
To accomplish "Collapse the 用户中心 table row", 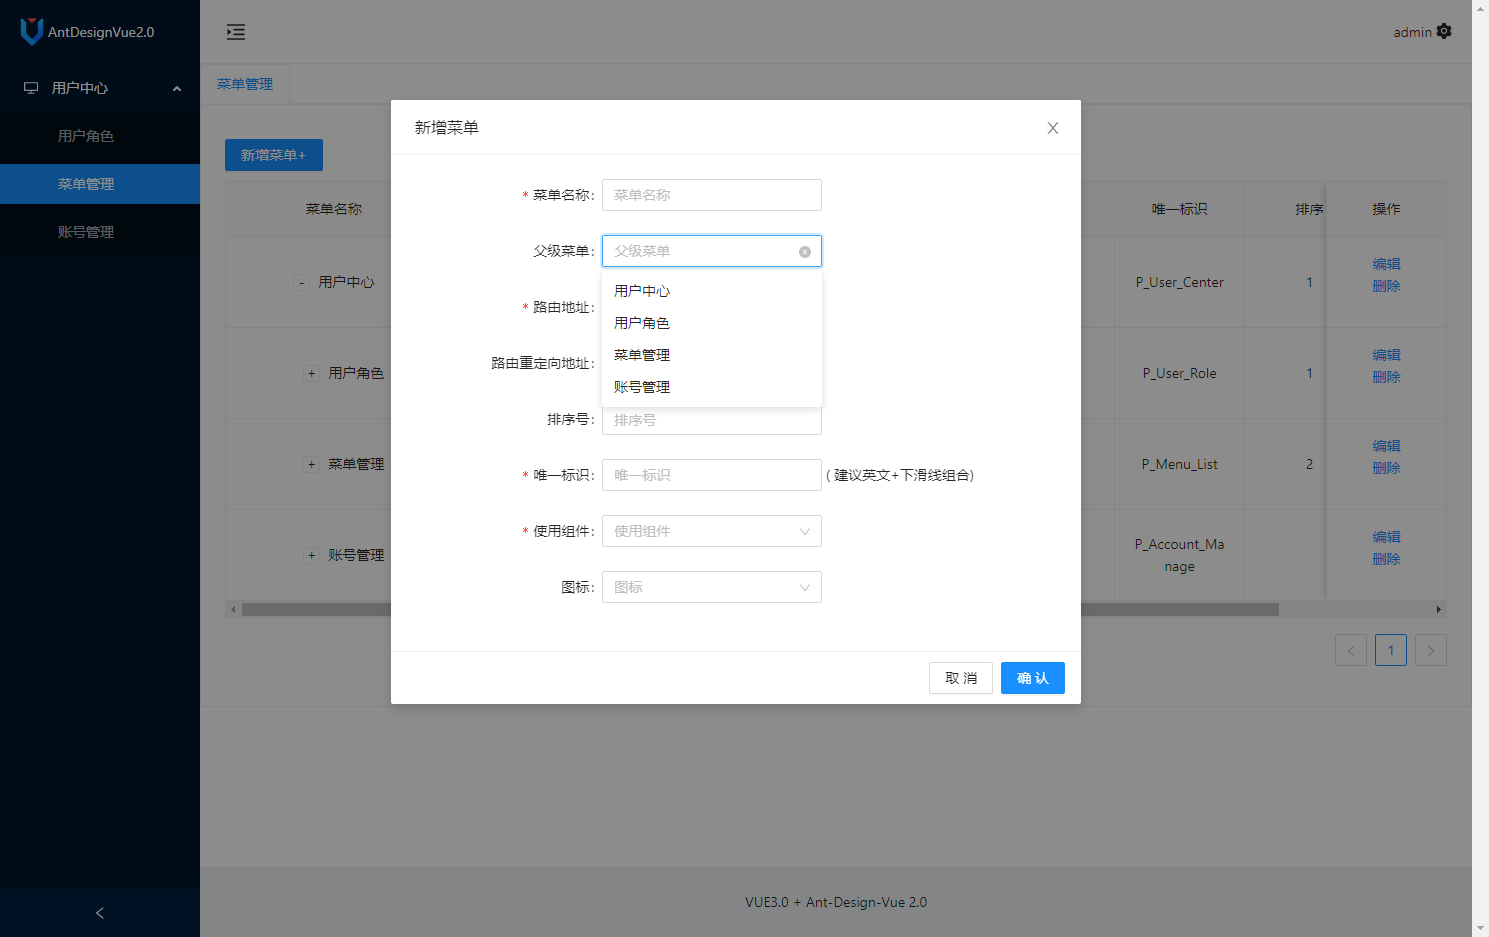I will click(x=302, y=283).
